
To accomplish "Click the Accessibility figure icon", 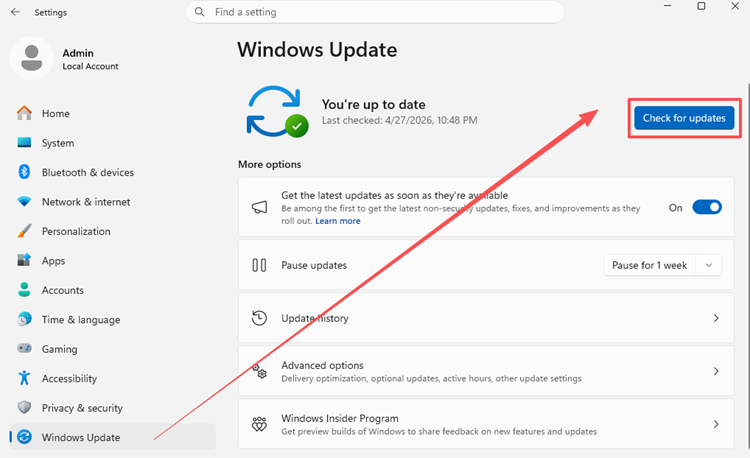I will tap(24, 378).
